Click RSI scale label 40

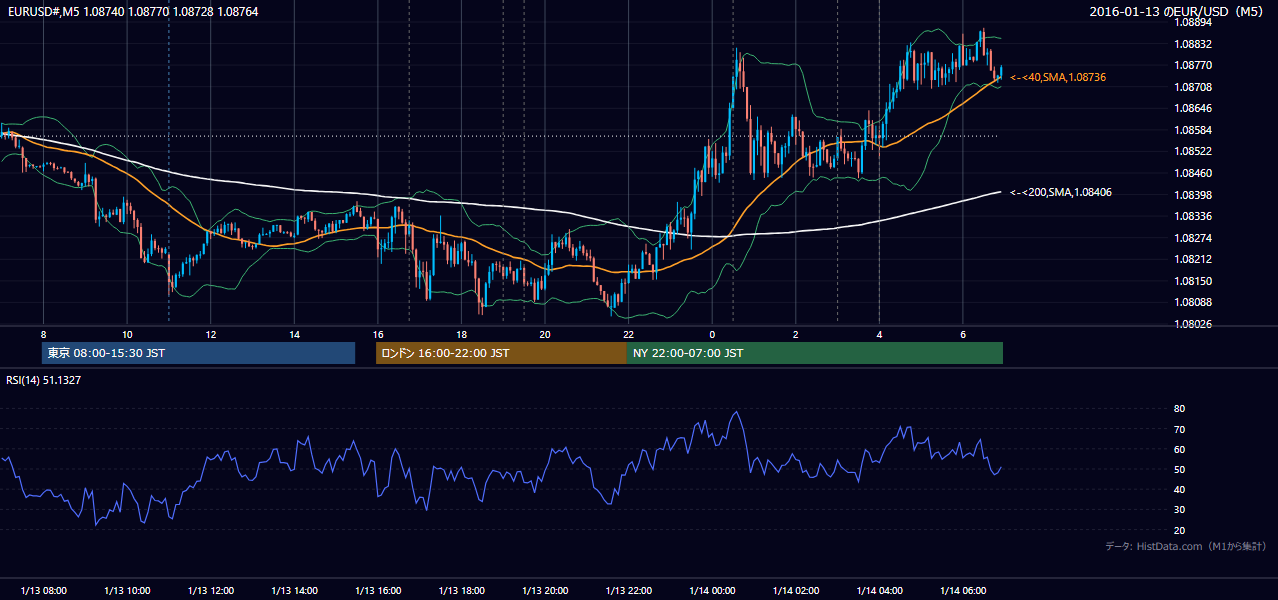pyautogui.click(x=1180, y=490)
